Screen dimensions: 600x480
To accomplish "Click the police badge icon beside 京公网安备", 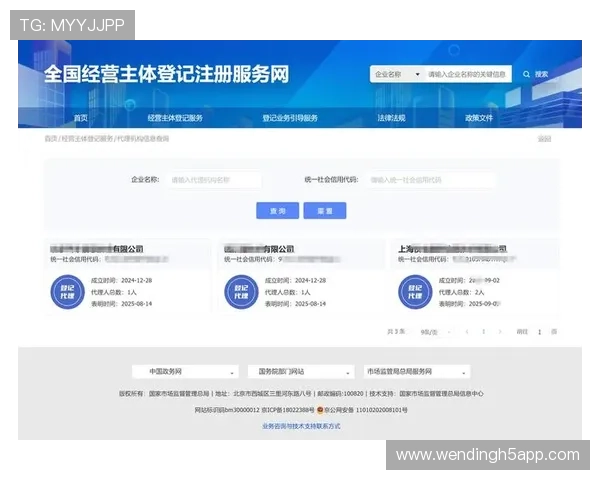I will (320, 410).
